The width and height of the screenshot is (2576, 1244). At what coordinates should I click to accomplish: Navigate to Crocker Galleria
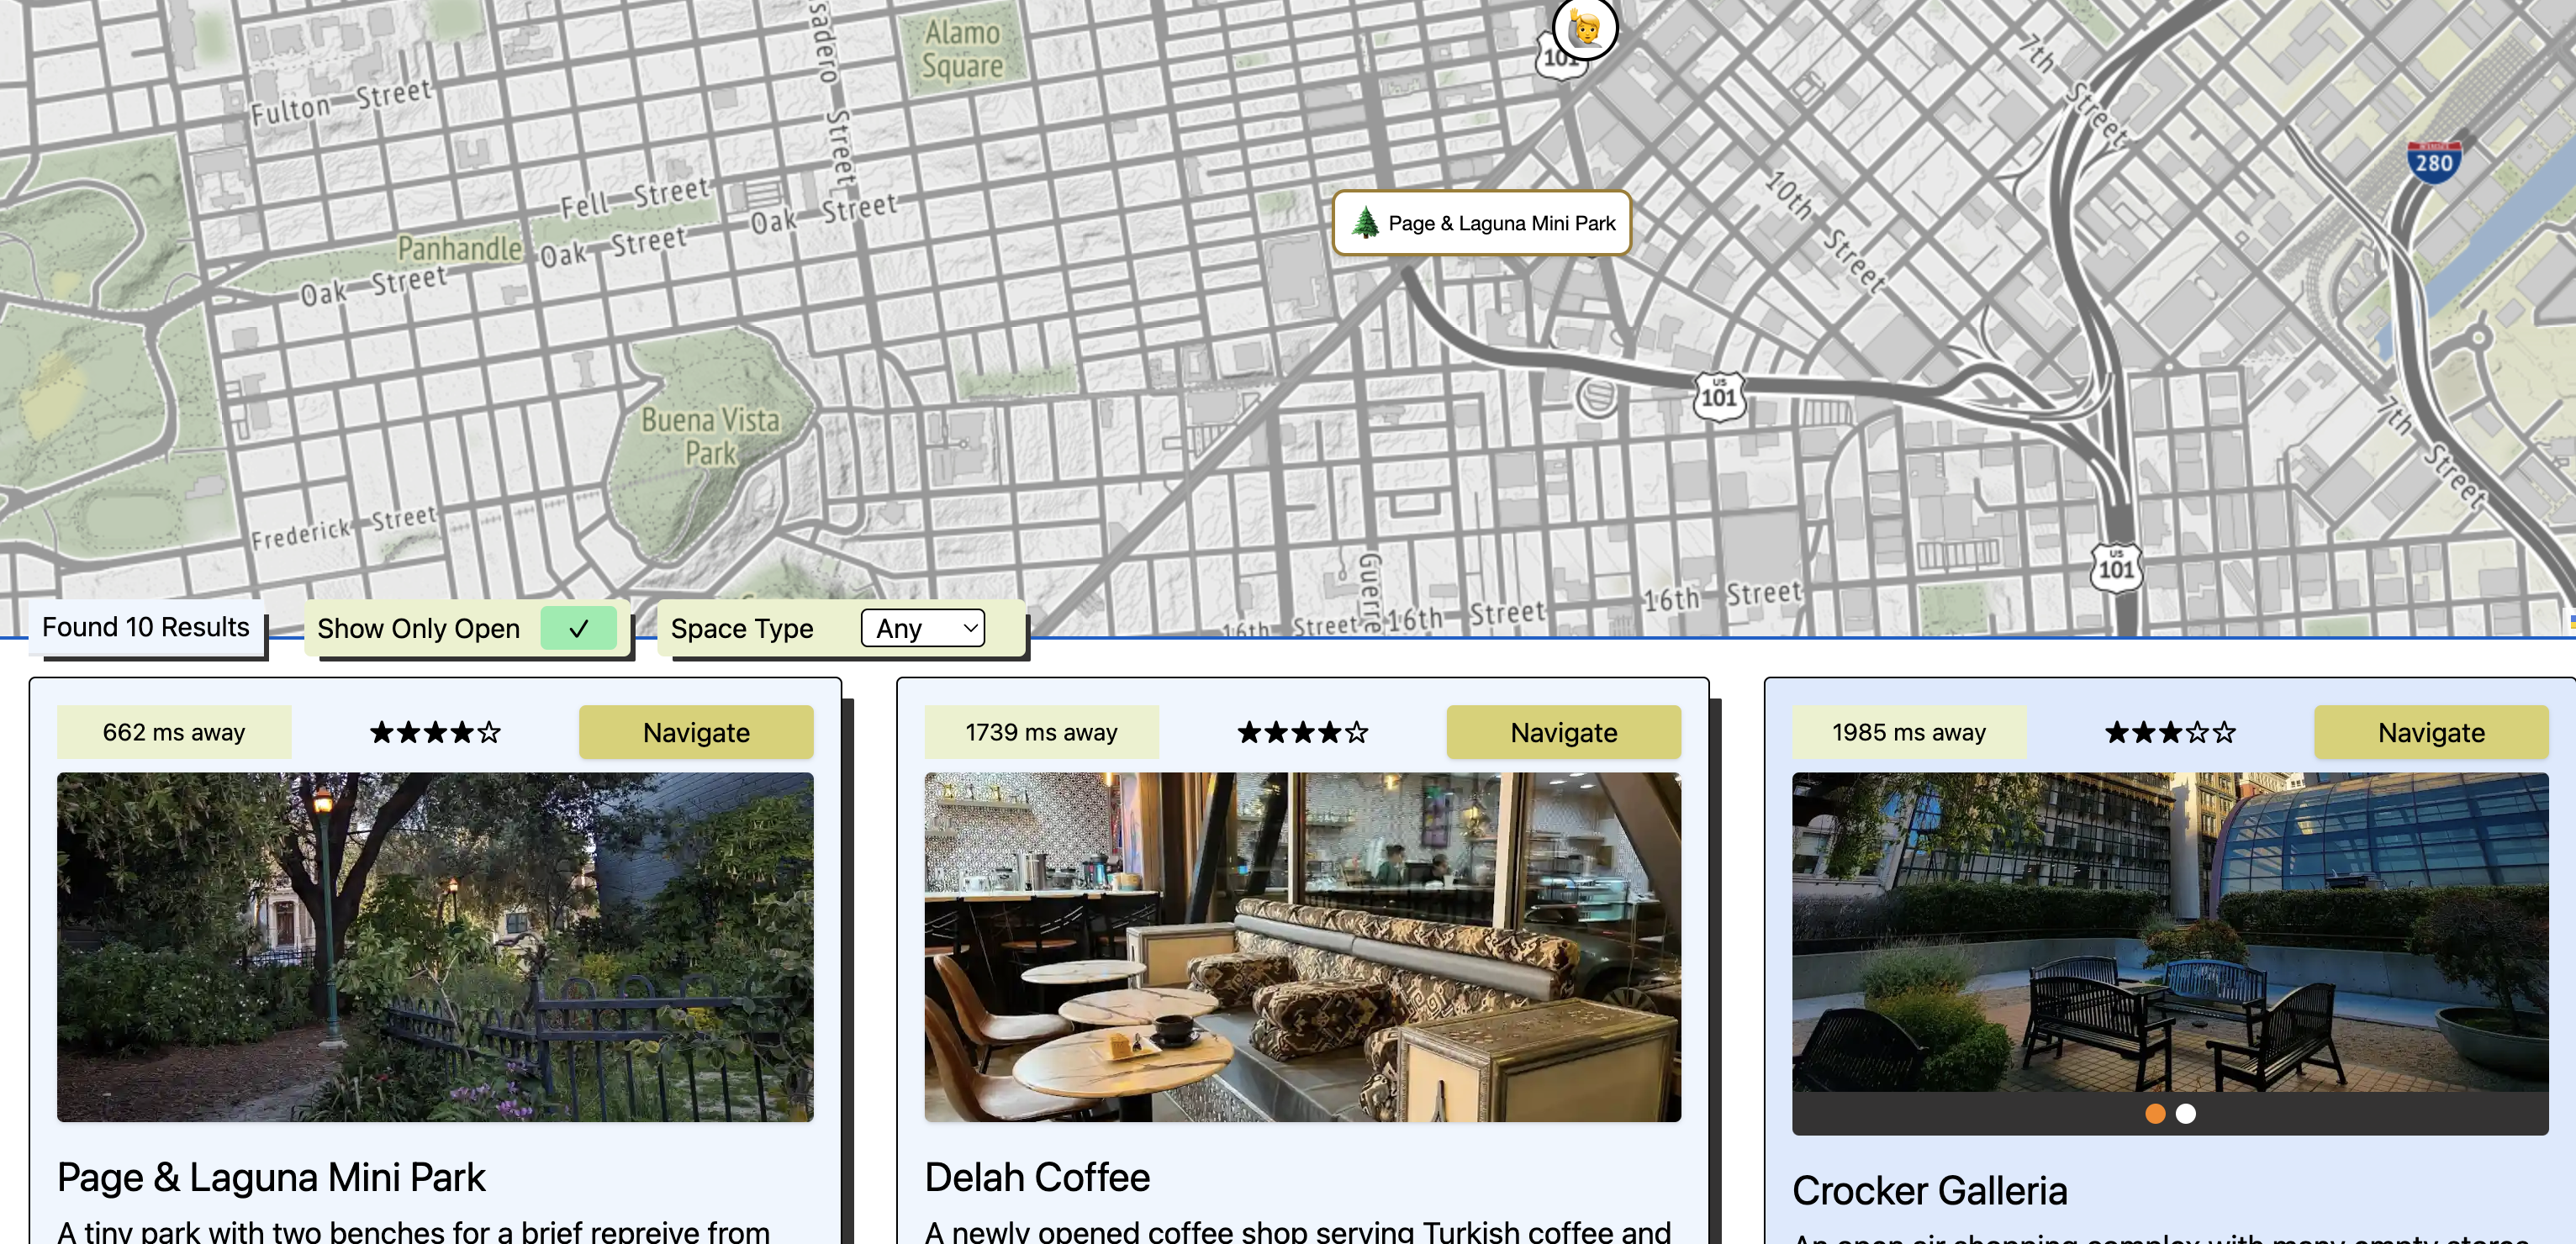pyautogui.click(x=2431, y=732)
